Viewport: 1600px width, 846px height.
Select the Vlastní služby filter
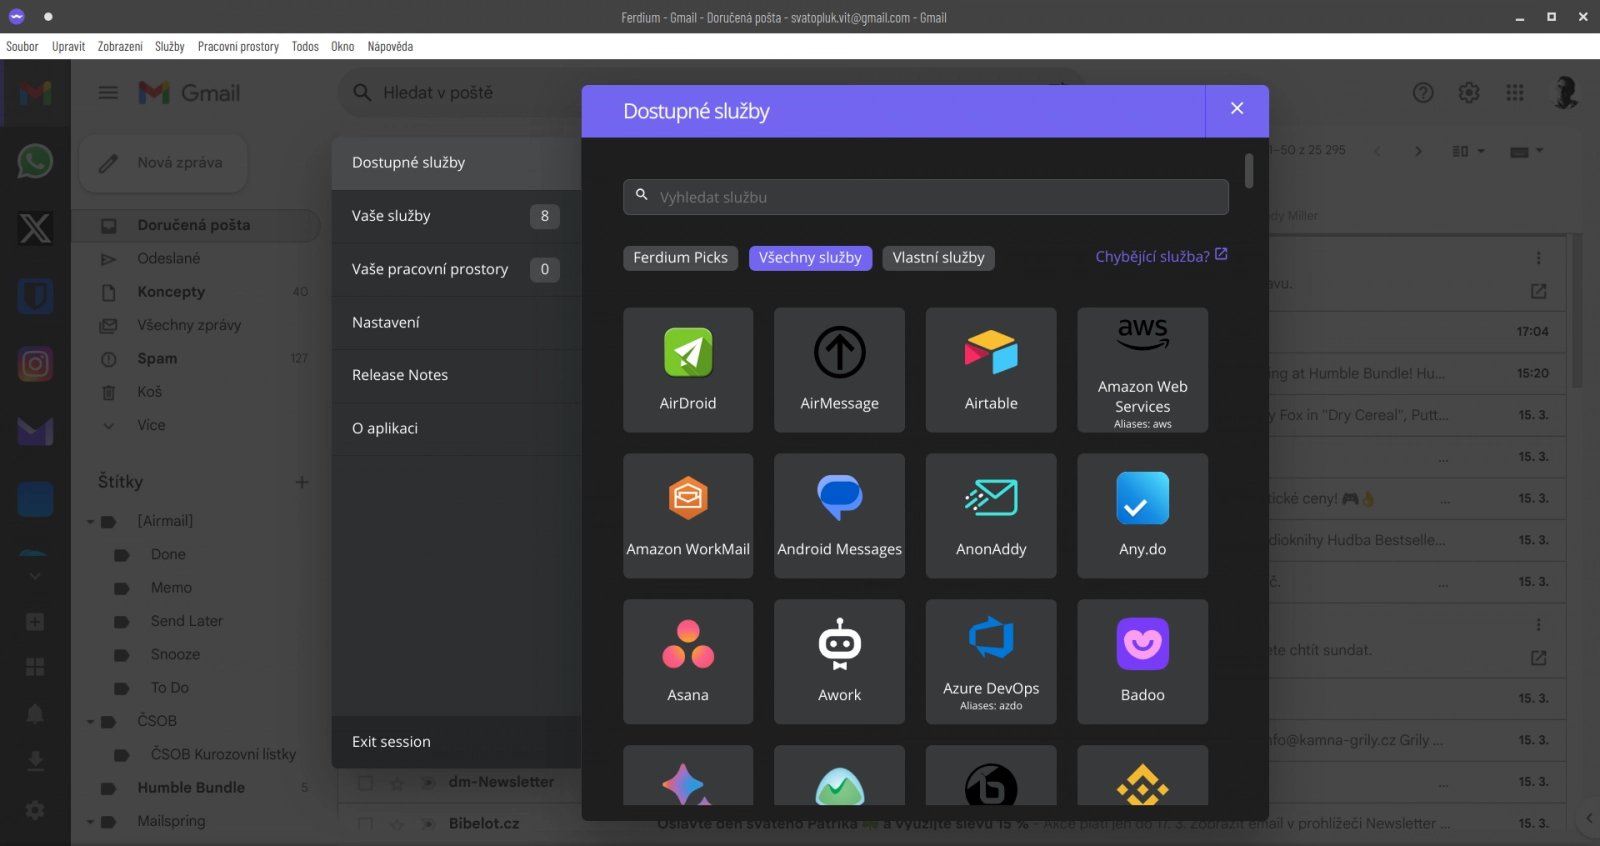click(938, 258)
